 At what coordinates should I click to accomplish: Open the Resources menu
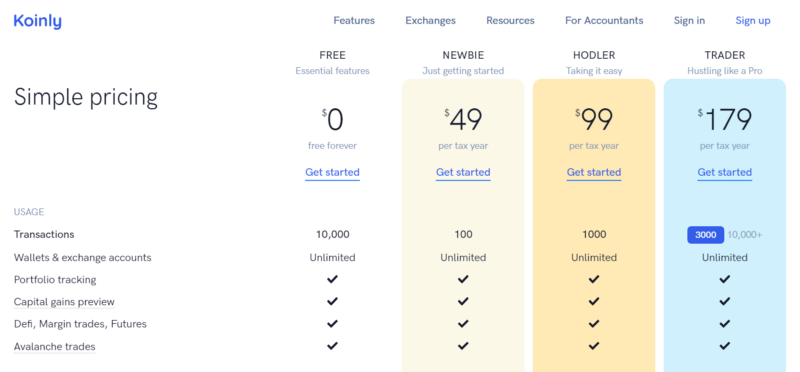click(510, 20)
